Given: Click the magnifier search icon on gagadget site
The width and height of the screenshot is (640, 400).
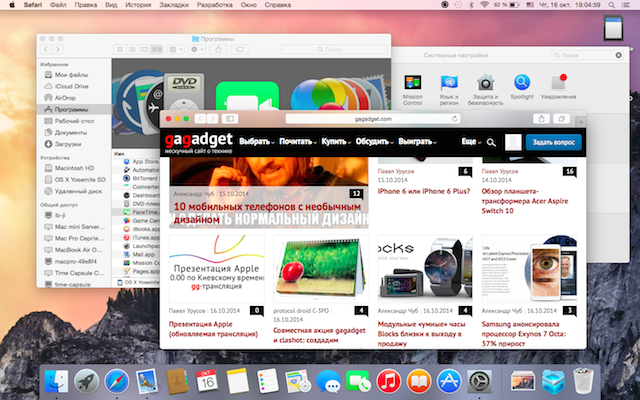Looking at the screenshot, I should coord(491,142).
